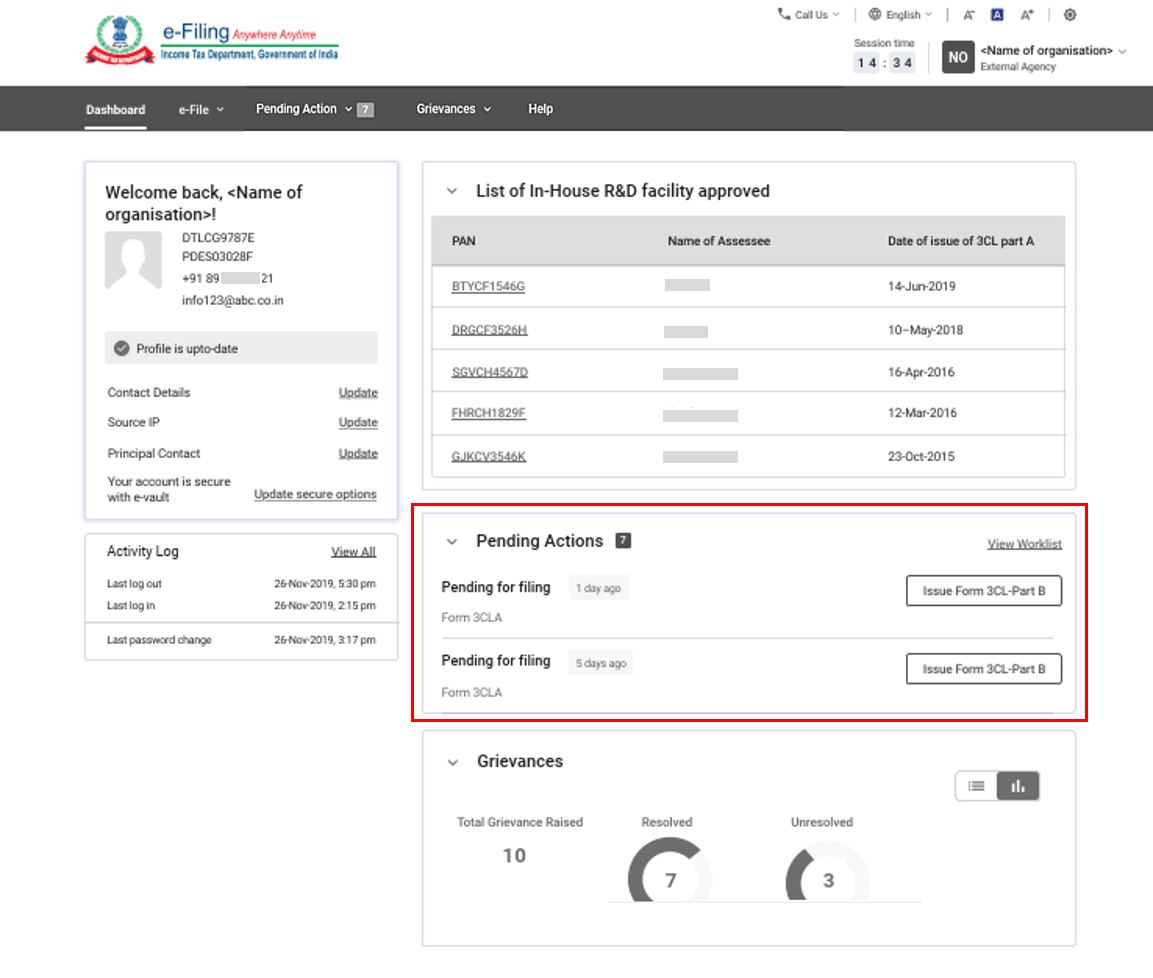
Task: Click the Pending Action count badge
Action: [x=365, y=109]
